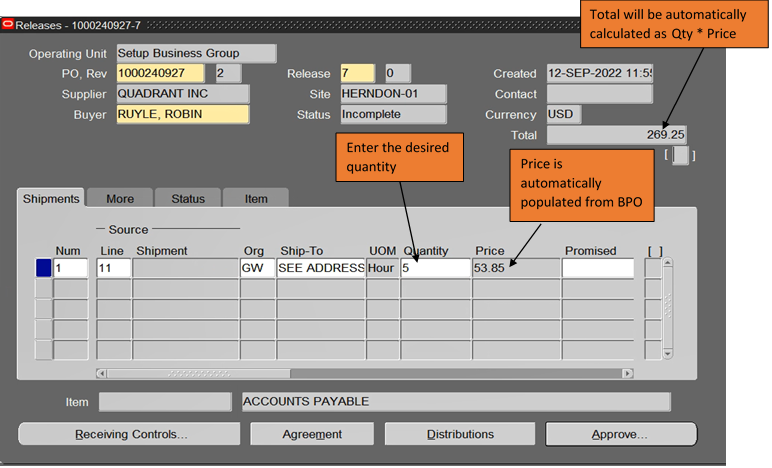
Task: Switch to the More tab
Action: (120, 198)
